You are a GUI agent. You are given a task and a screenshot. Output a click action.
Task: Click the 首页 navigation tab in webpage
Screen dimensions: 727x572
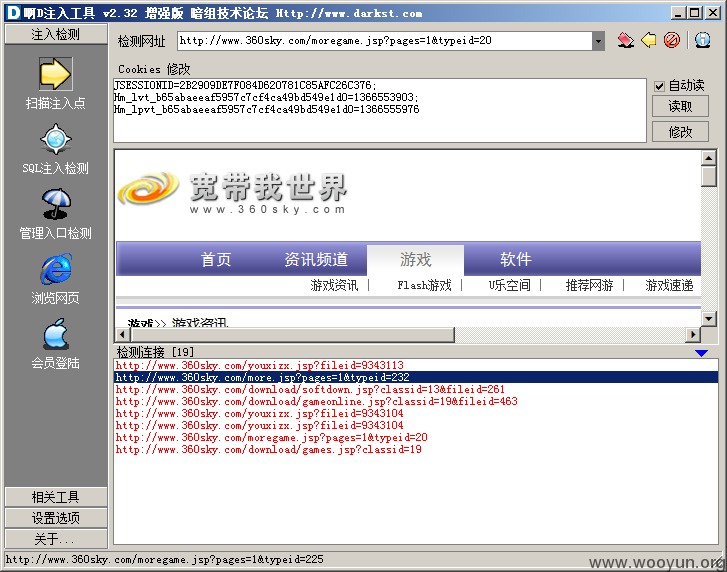[x=216, y=260]
